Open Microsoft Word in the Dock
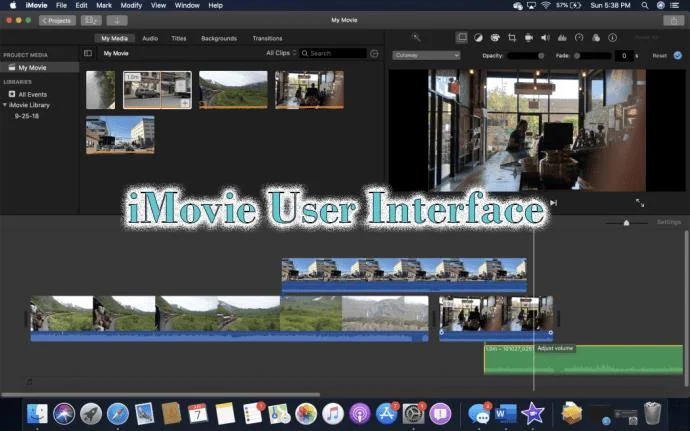Screen dimensions: 690x431 [506, 414]
